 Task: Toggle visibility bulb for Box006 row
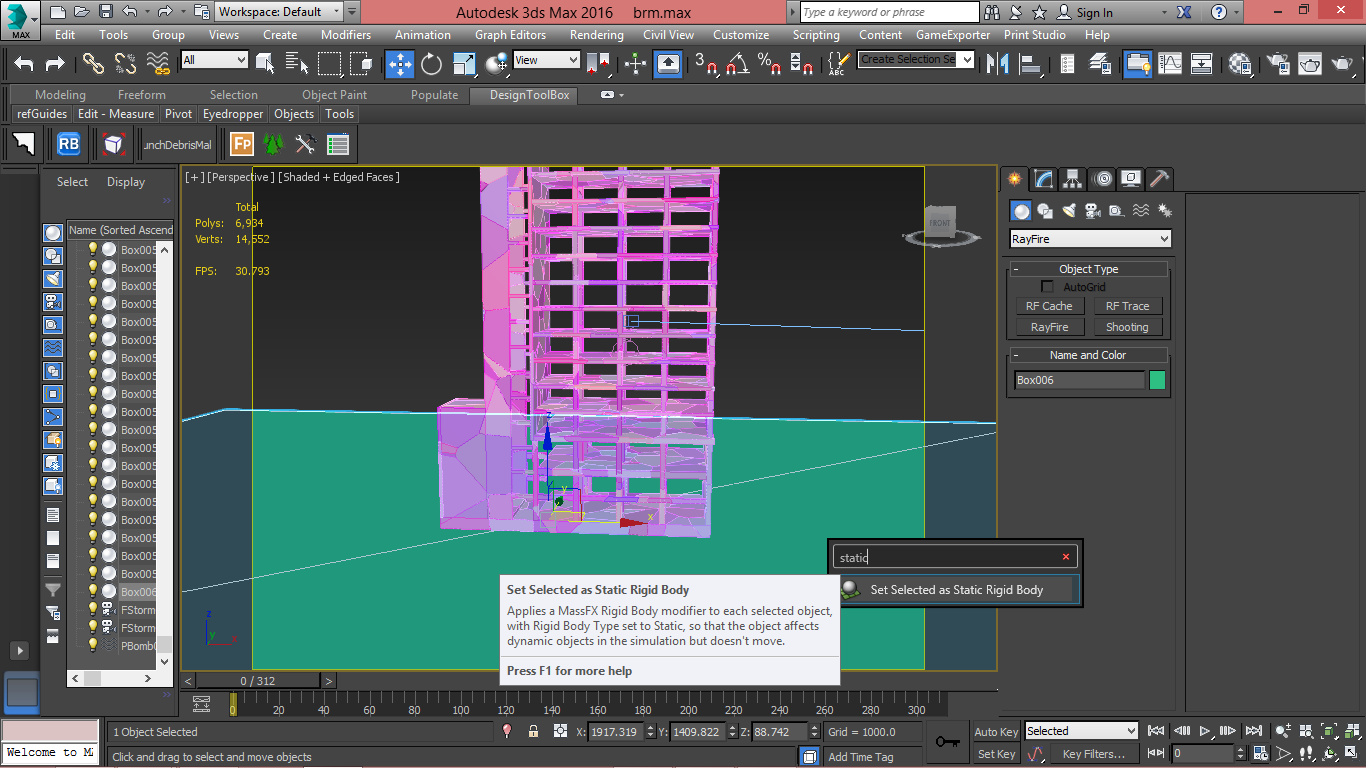point(93,591)
